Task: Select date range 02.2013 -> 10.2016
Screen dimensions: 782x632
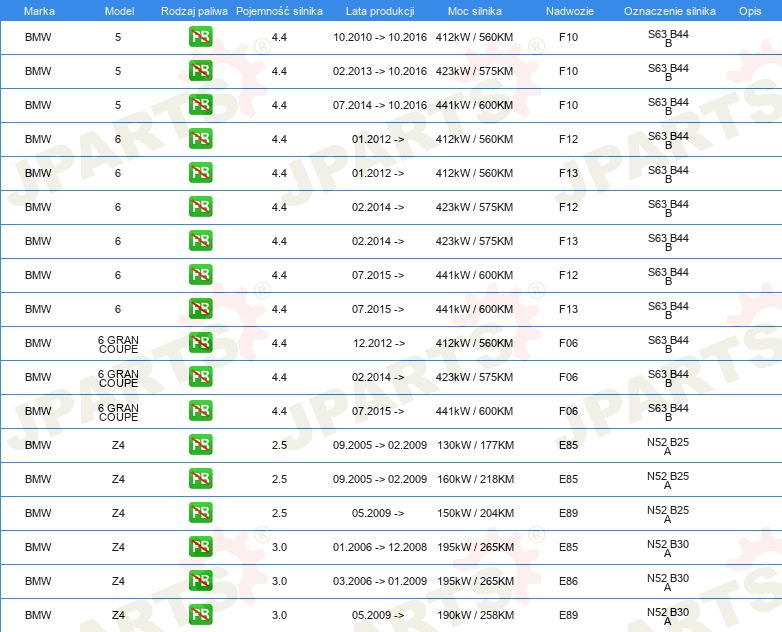Action: tap(380, 71)
